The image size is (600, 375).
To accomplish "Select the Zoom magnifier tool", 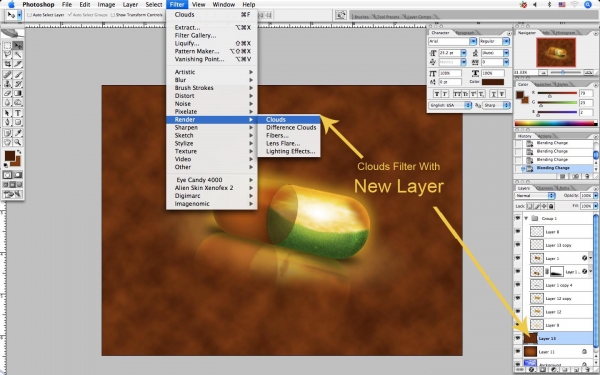I will (x=18, y=142).
